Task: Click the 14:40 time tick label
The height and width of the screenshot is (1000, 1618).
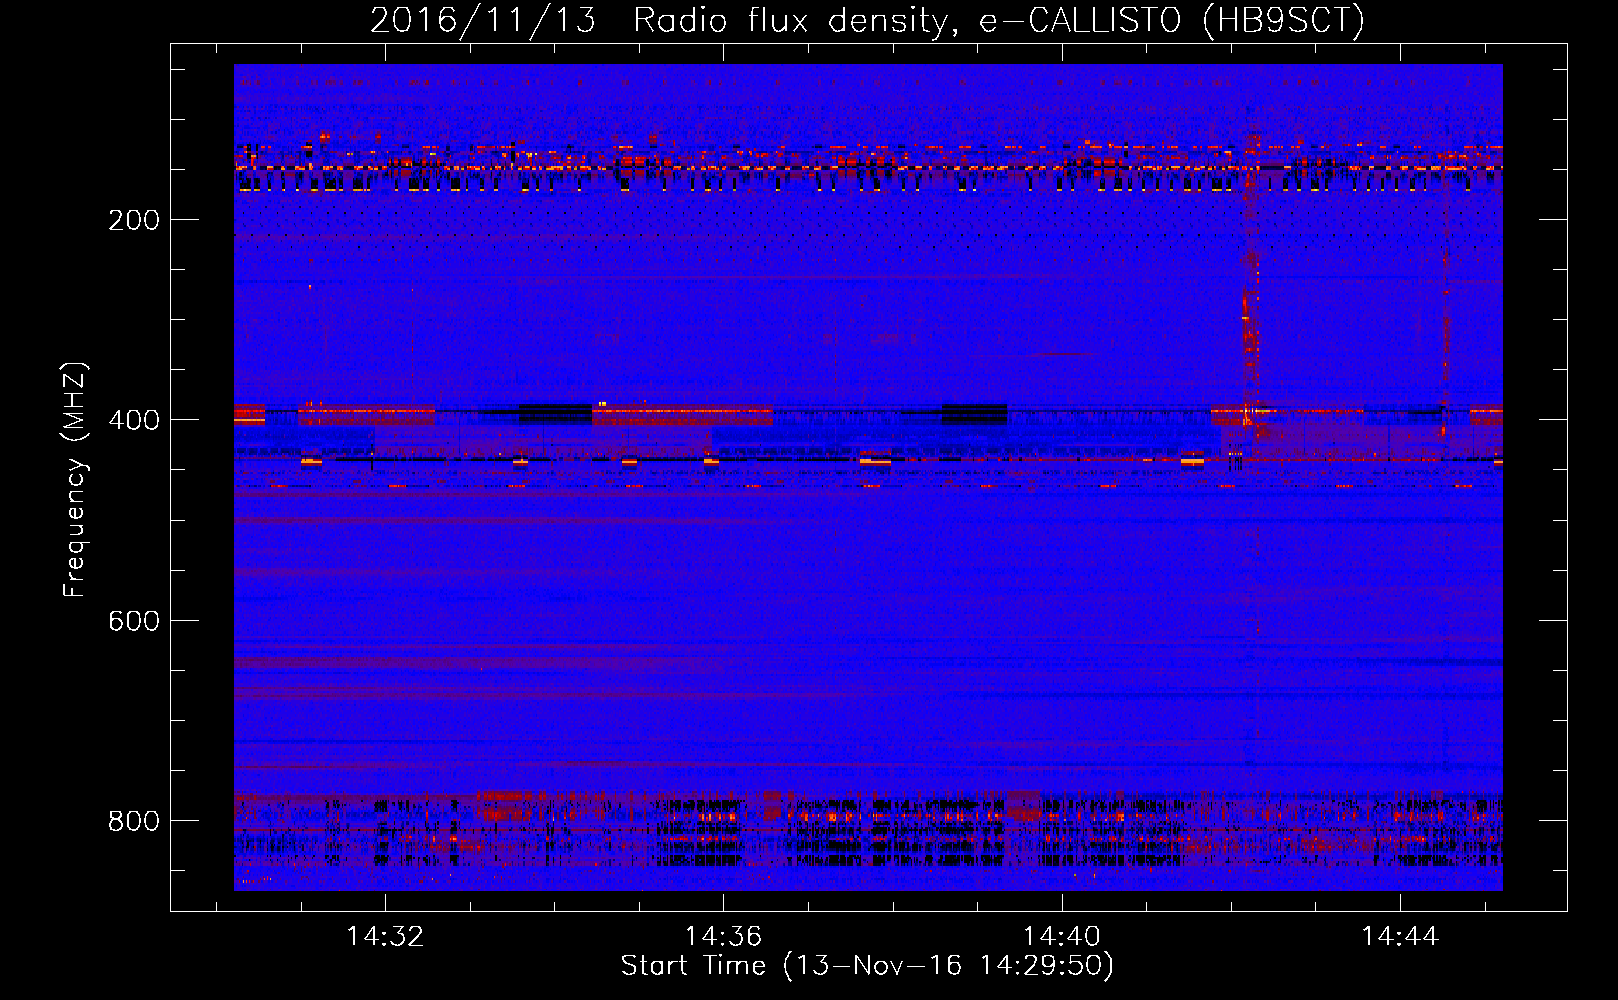Action: point(1061,937)
